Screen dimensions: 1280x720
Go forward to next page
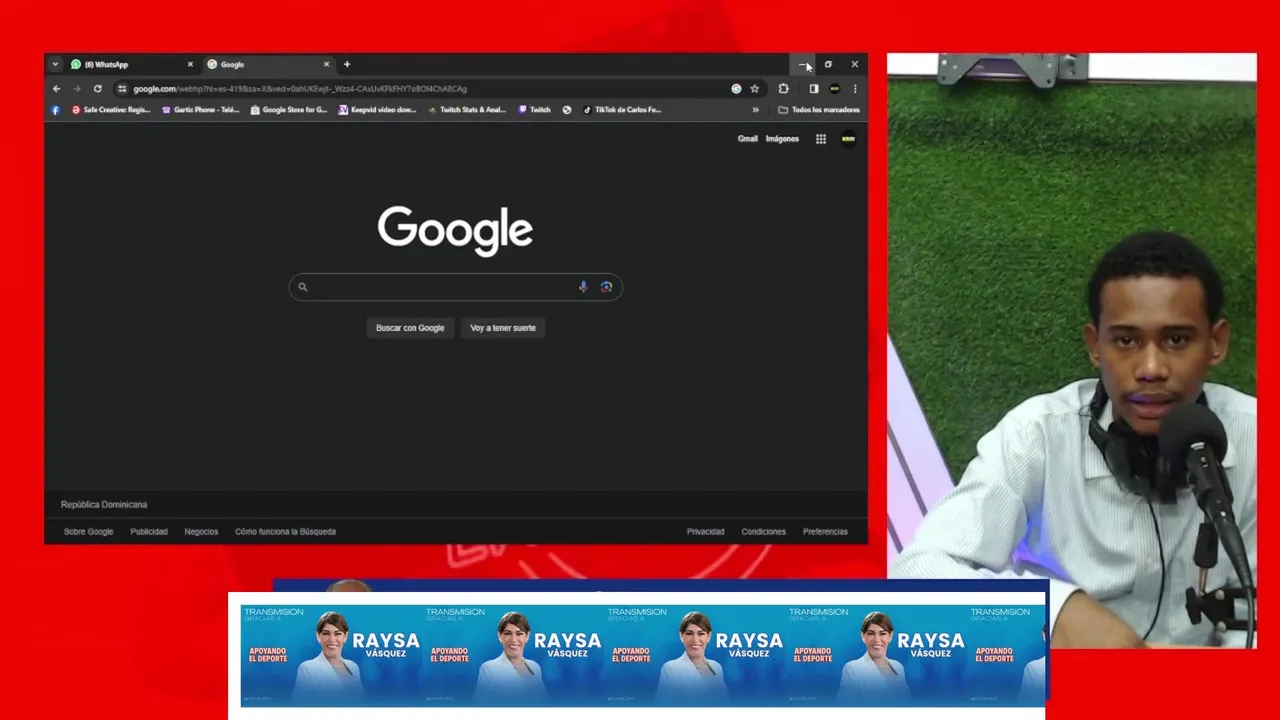(76, 89)
